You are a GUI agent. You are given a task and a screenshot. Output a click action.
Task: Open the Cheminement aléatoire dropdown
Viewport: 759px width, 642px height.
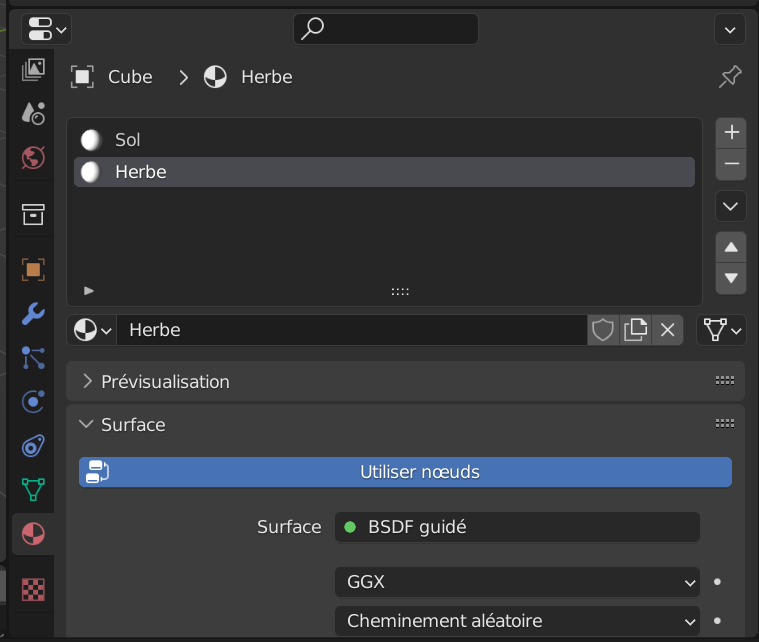[x=516, y=621]
